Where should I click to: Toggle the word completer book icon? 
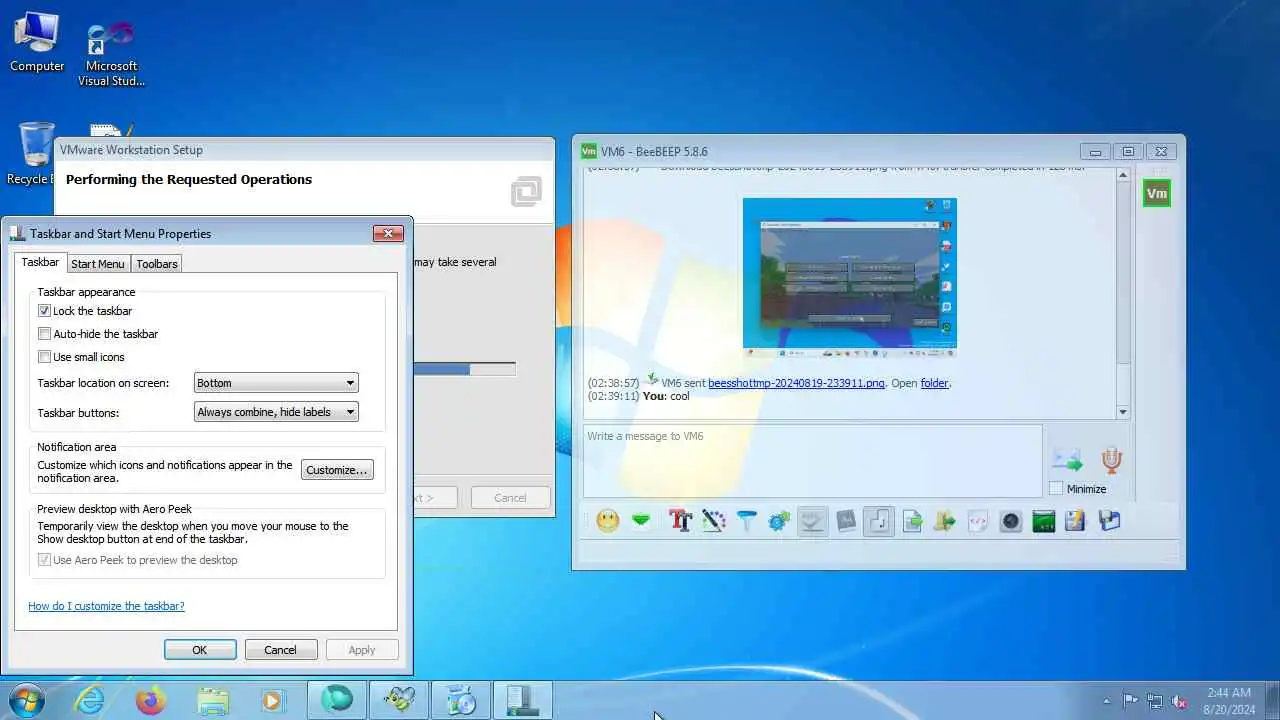846,520
